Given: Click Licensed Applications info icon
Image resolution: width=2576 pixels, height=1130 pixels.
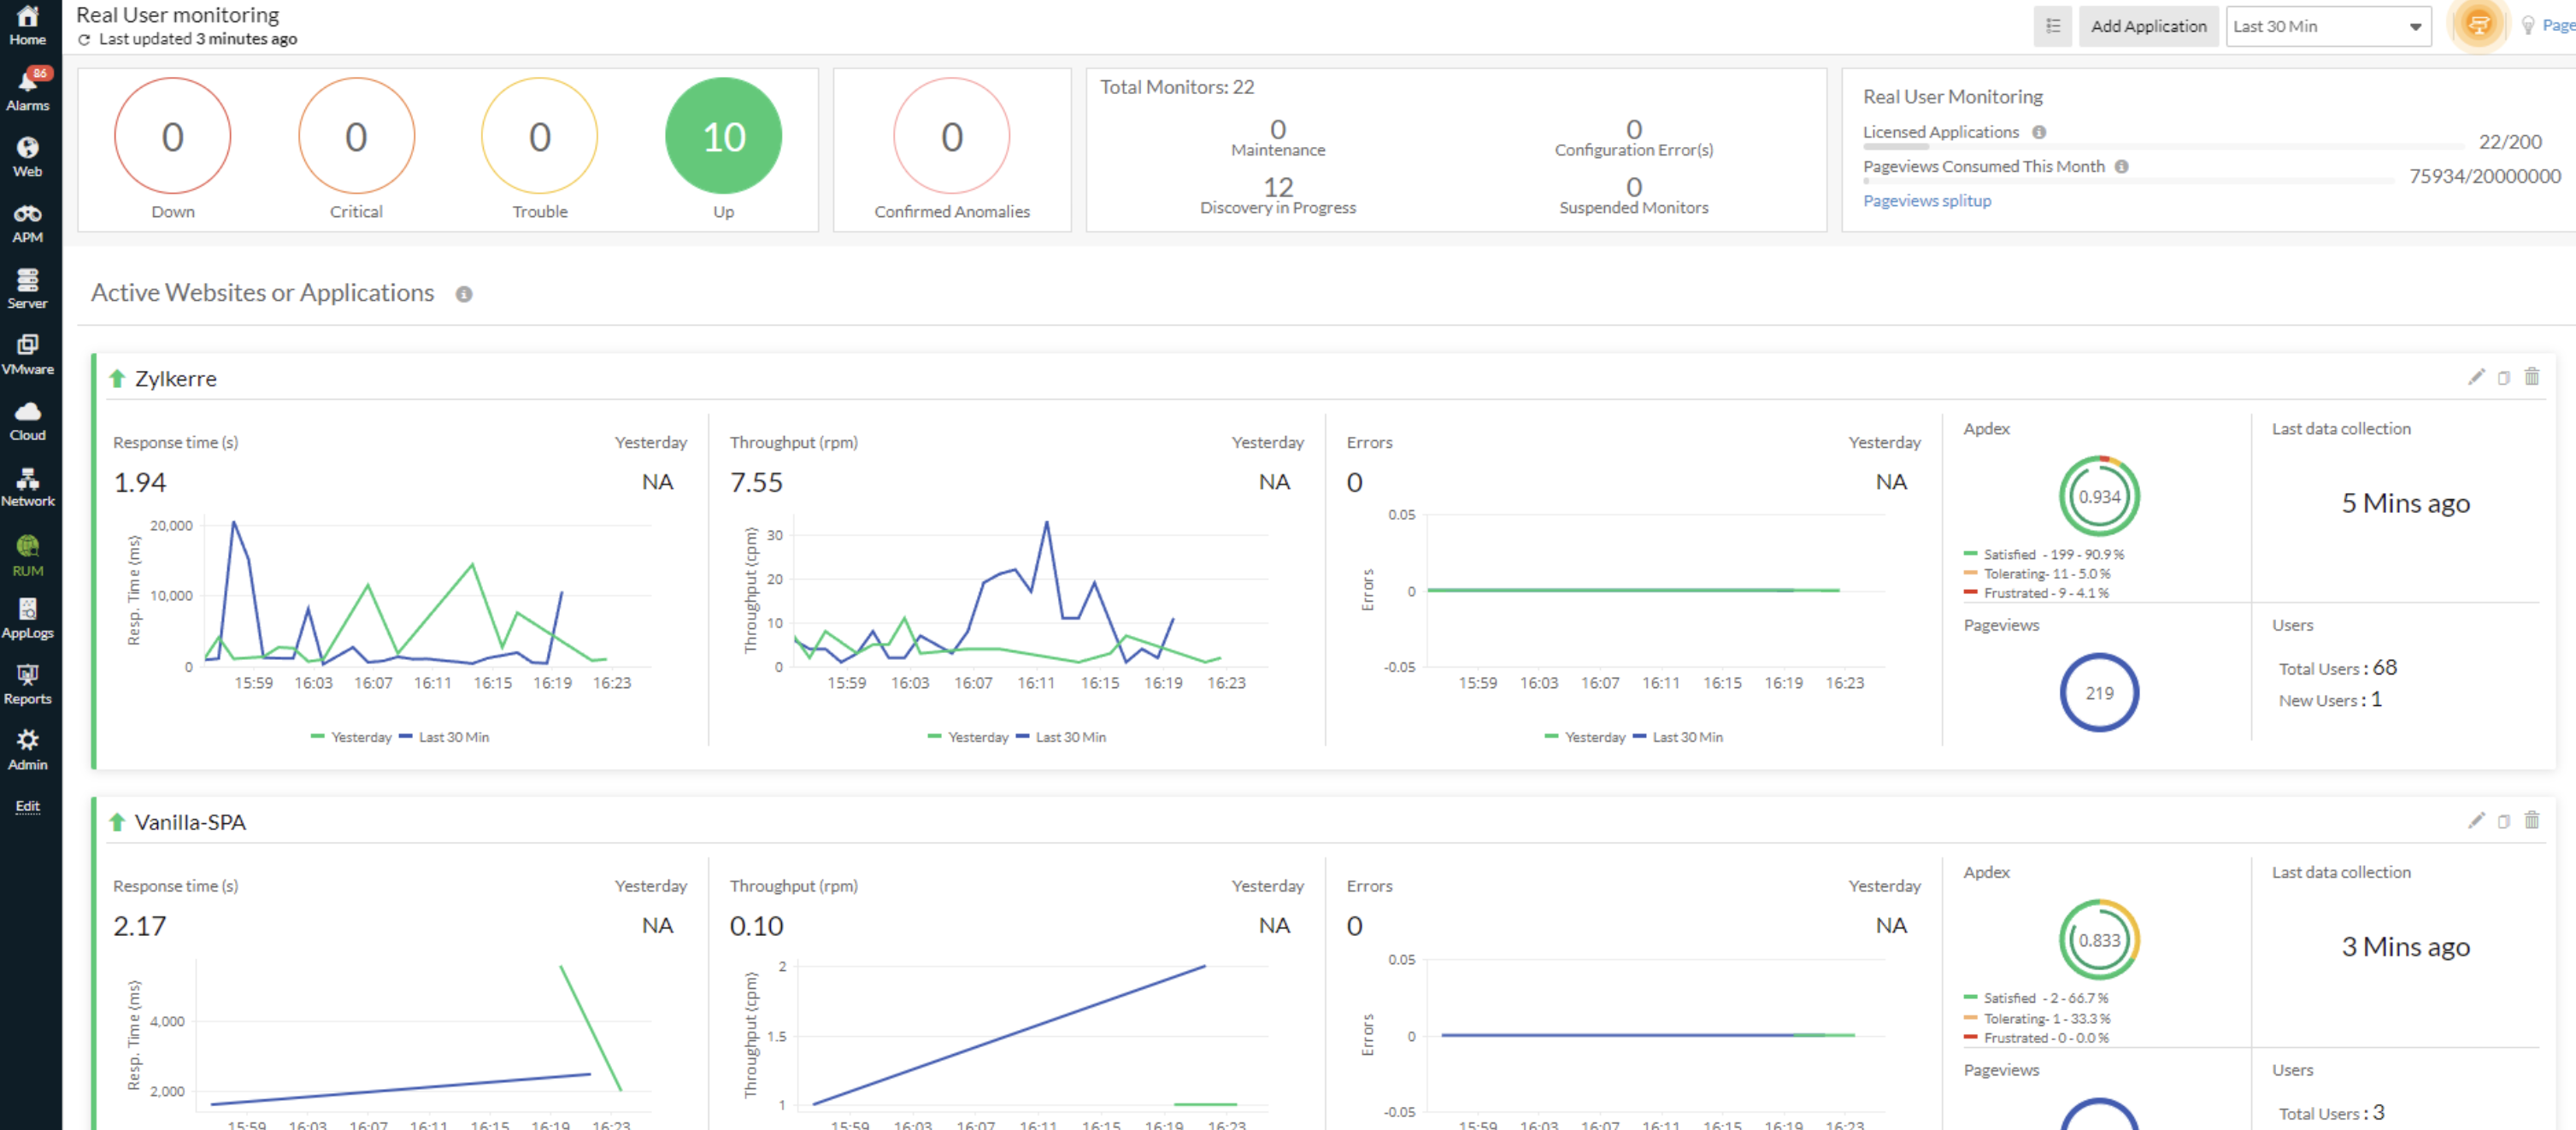Looking at the screenshot, I should coord(2038,132).
